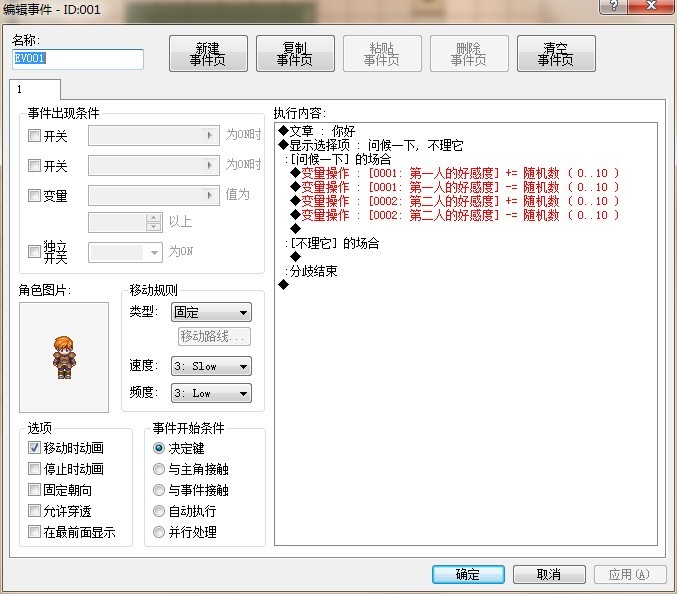The width and height of the screenshot is (677, 594).
Task: Check the 允许穿透 option
Action: tap(34, 511)
